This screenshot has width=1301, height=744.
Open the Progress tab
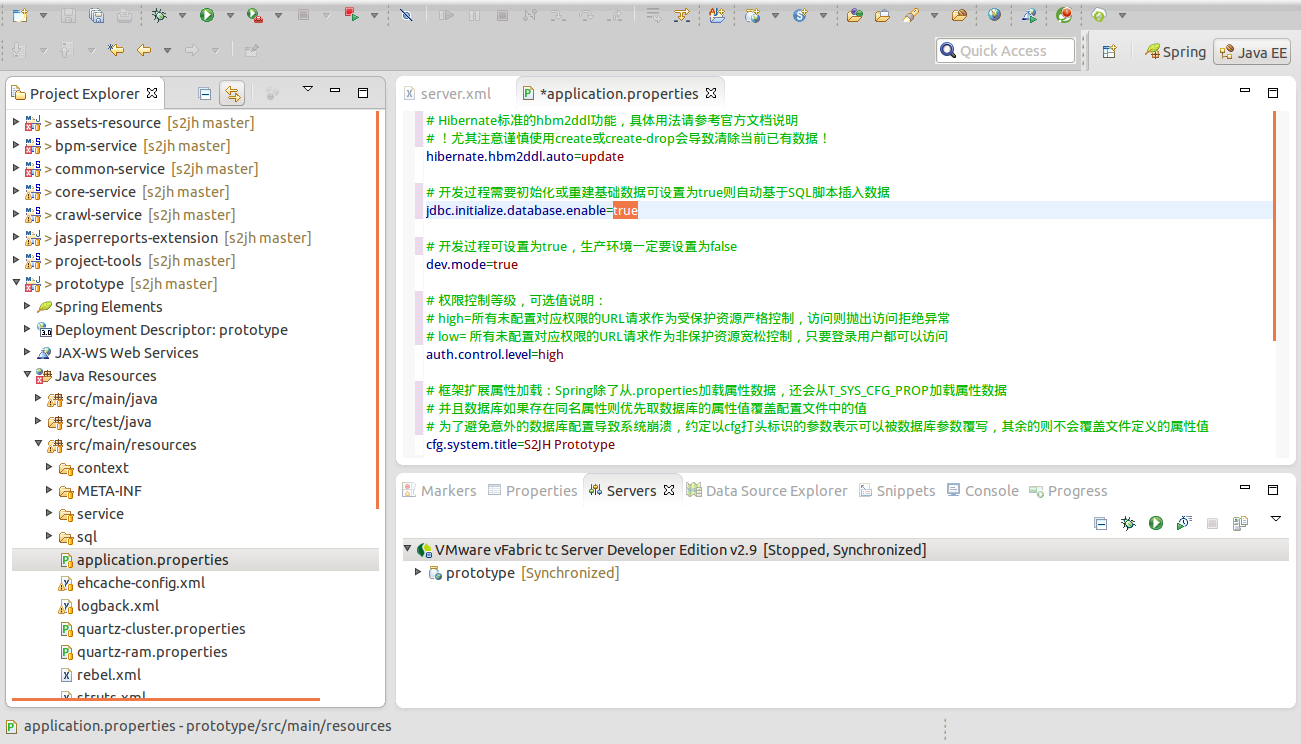point(1068,491)
